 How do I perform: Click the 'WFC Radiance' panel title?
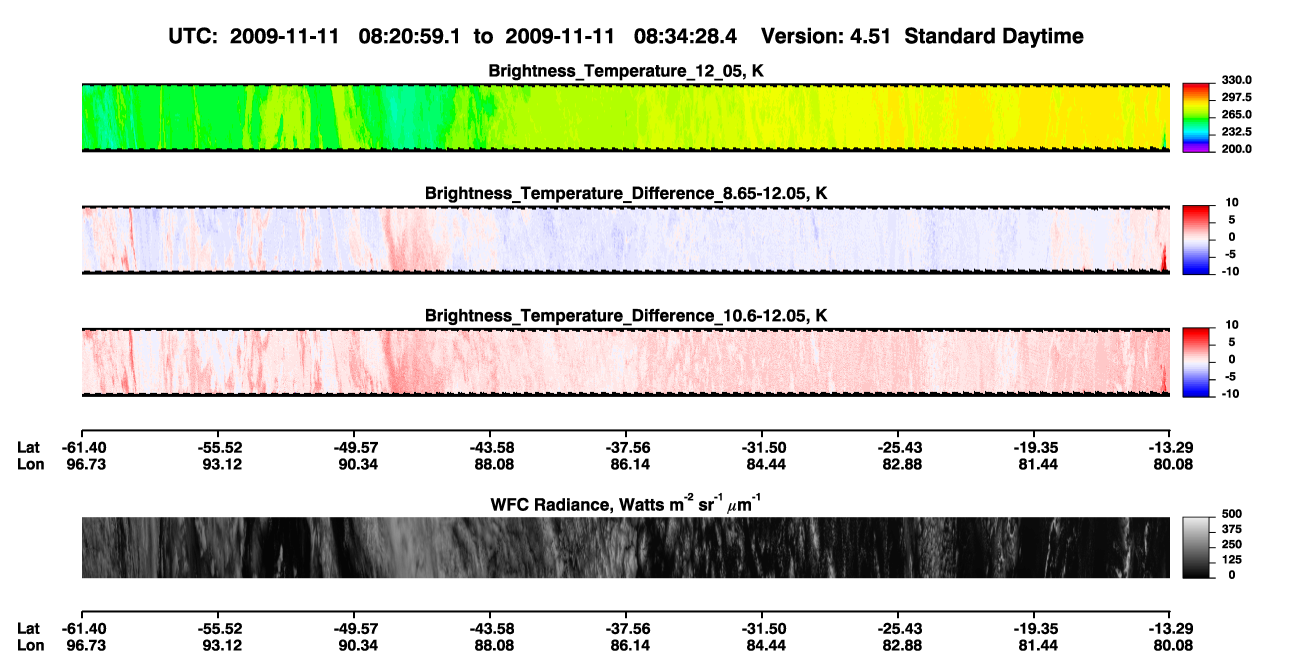point(626,504)
